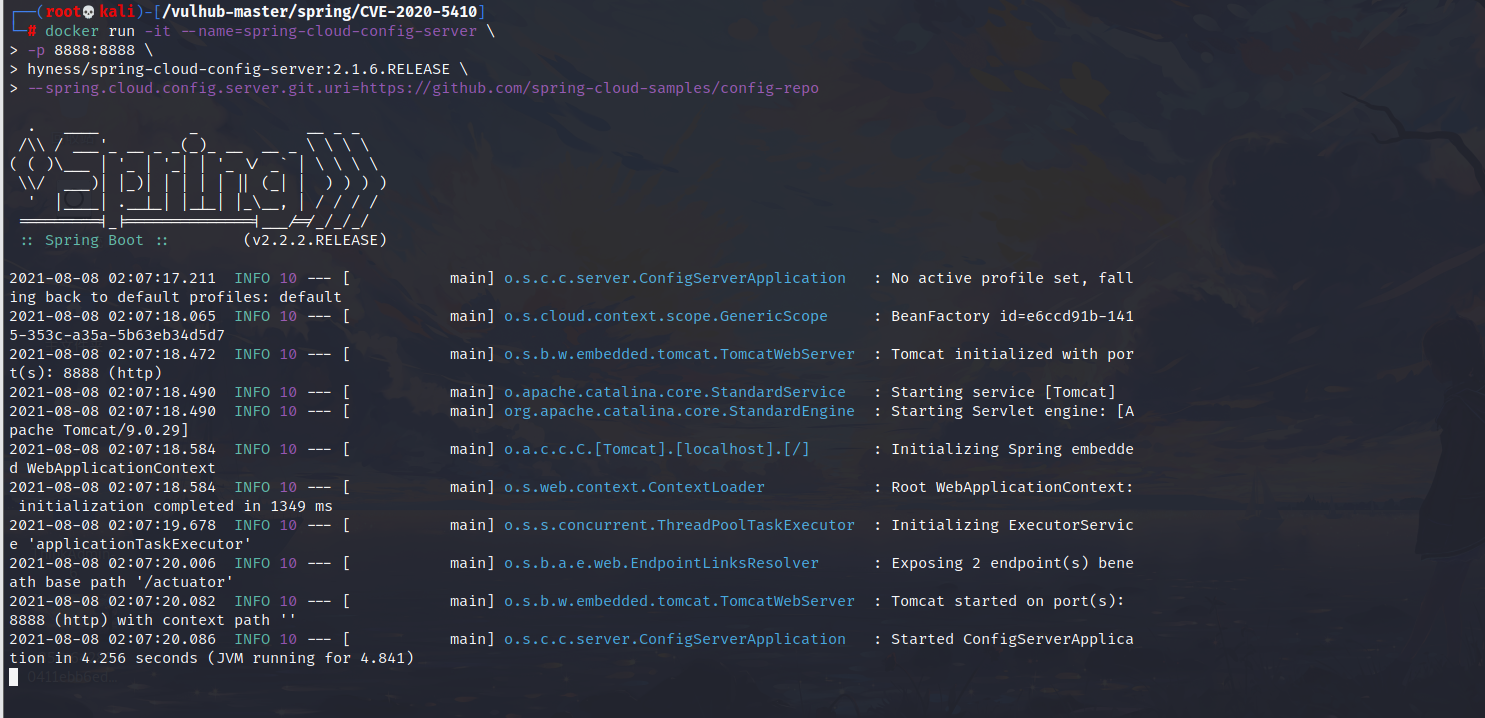The height and width of the screenshot is (718, 1485).
Task: Click ConfigServerApplication logger on the 02:07:20.086 line
Action: (x=675, y=639)
